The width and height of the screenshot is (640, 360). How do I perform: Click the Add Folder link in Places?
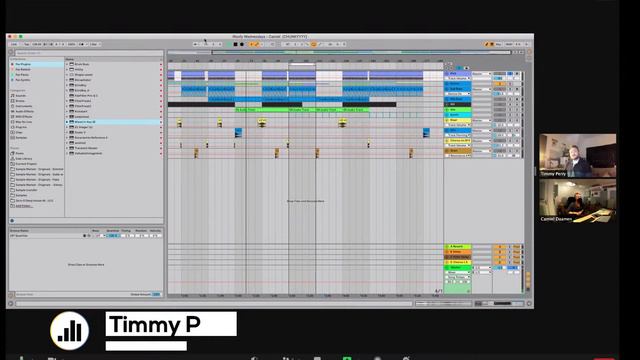coord(24,206)
